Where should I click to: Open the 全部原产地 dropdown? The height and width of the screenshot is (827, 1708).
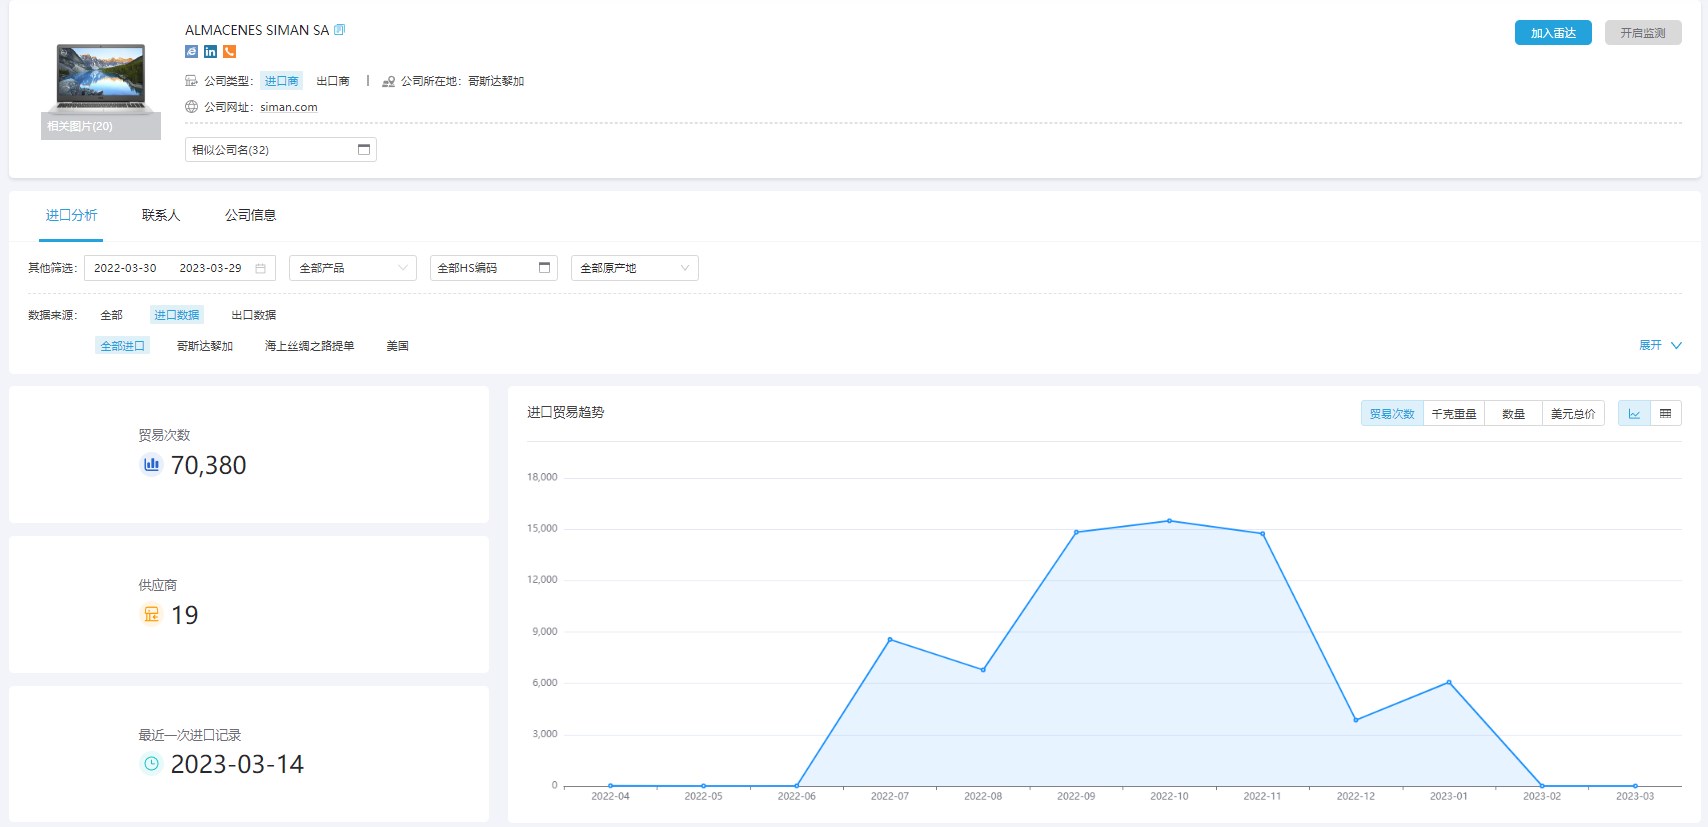[635, 268]
